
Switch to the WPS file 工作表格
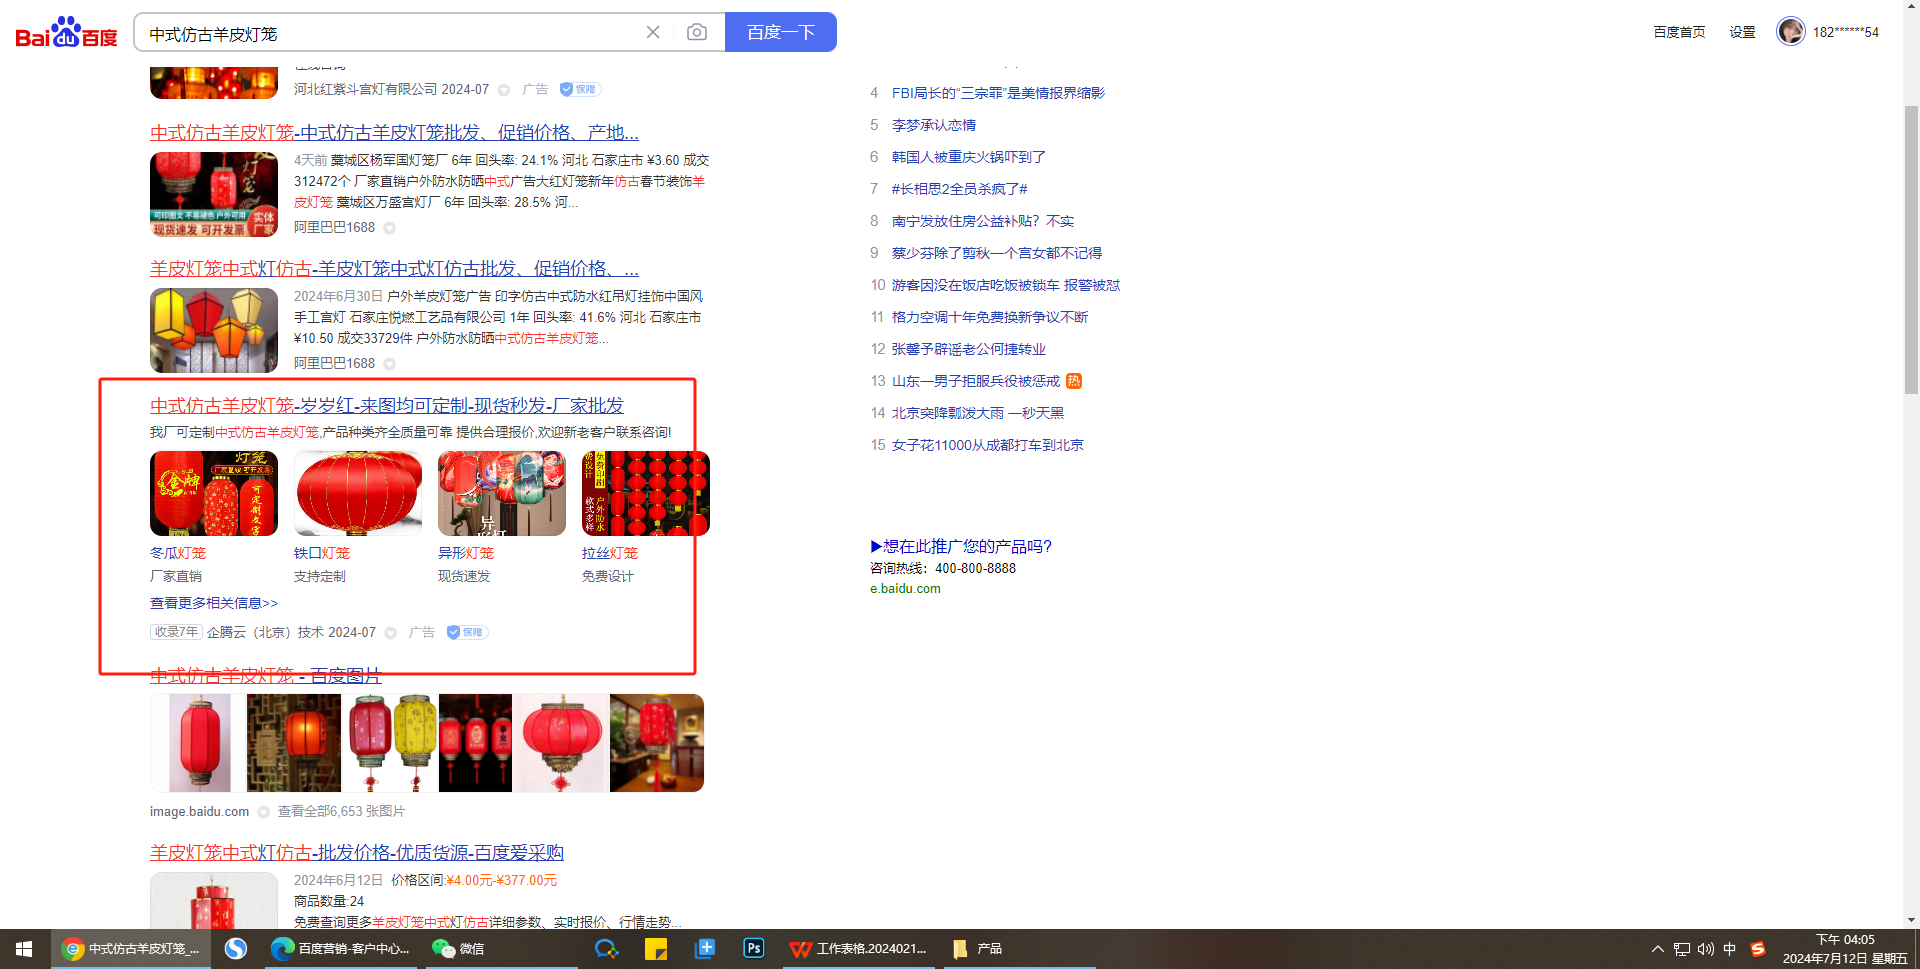[x=858, y=949]
